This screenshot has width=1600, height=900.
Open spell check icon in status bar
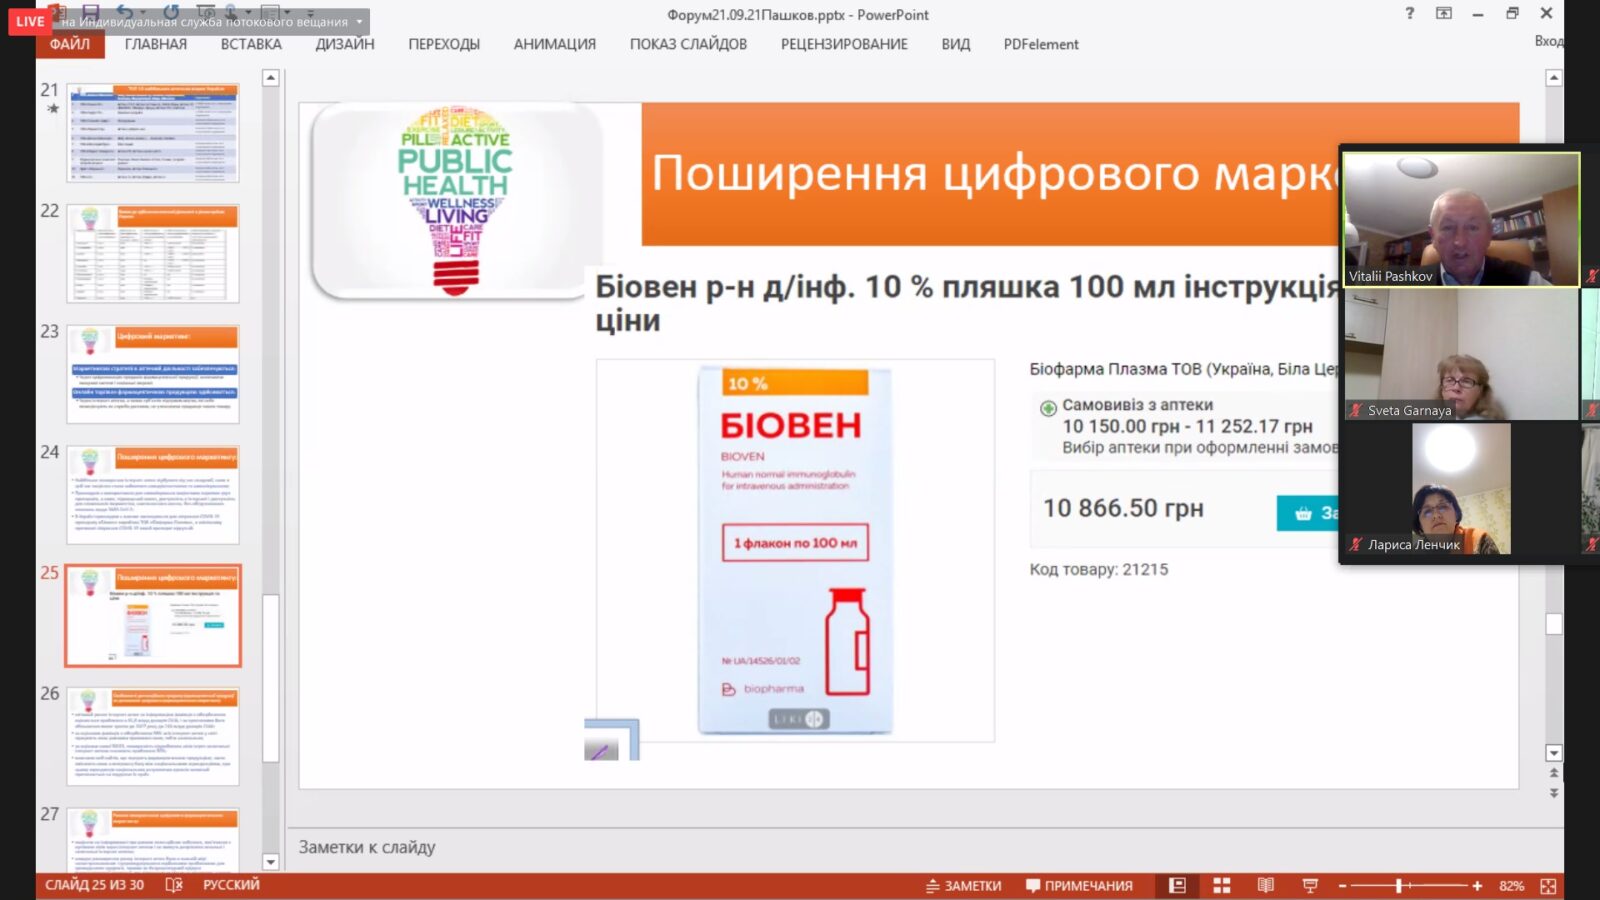click(174, 885)
